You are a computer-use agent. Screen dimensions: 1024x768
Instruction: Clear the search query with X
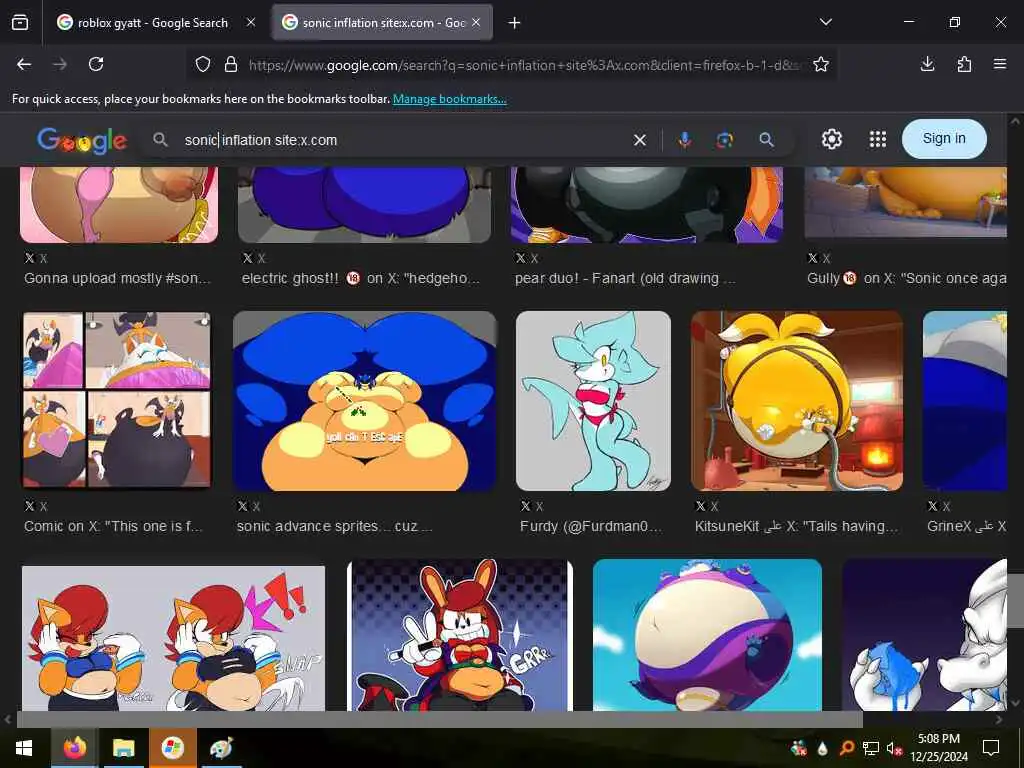point(640,140)
